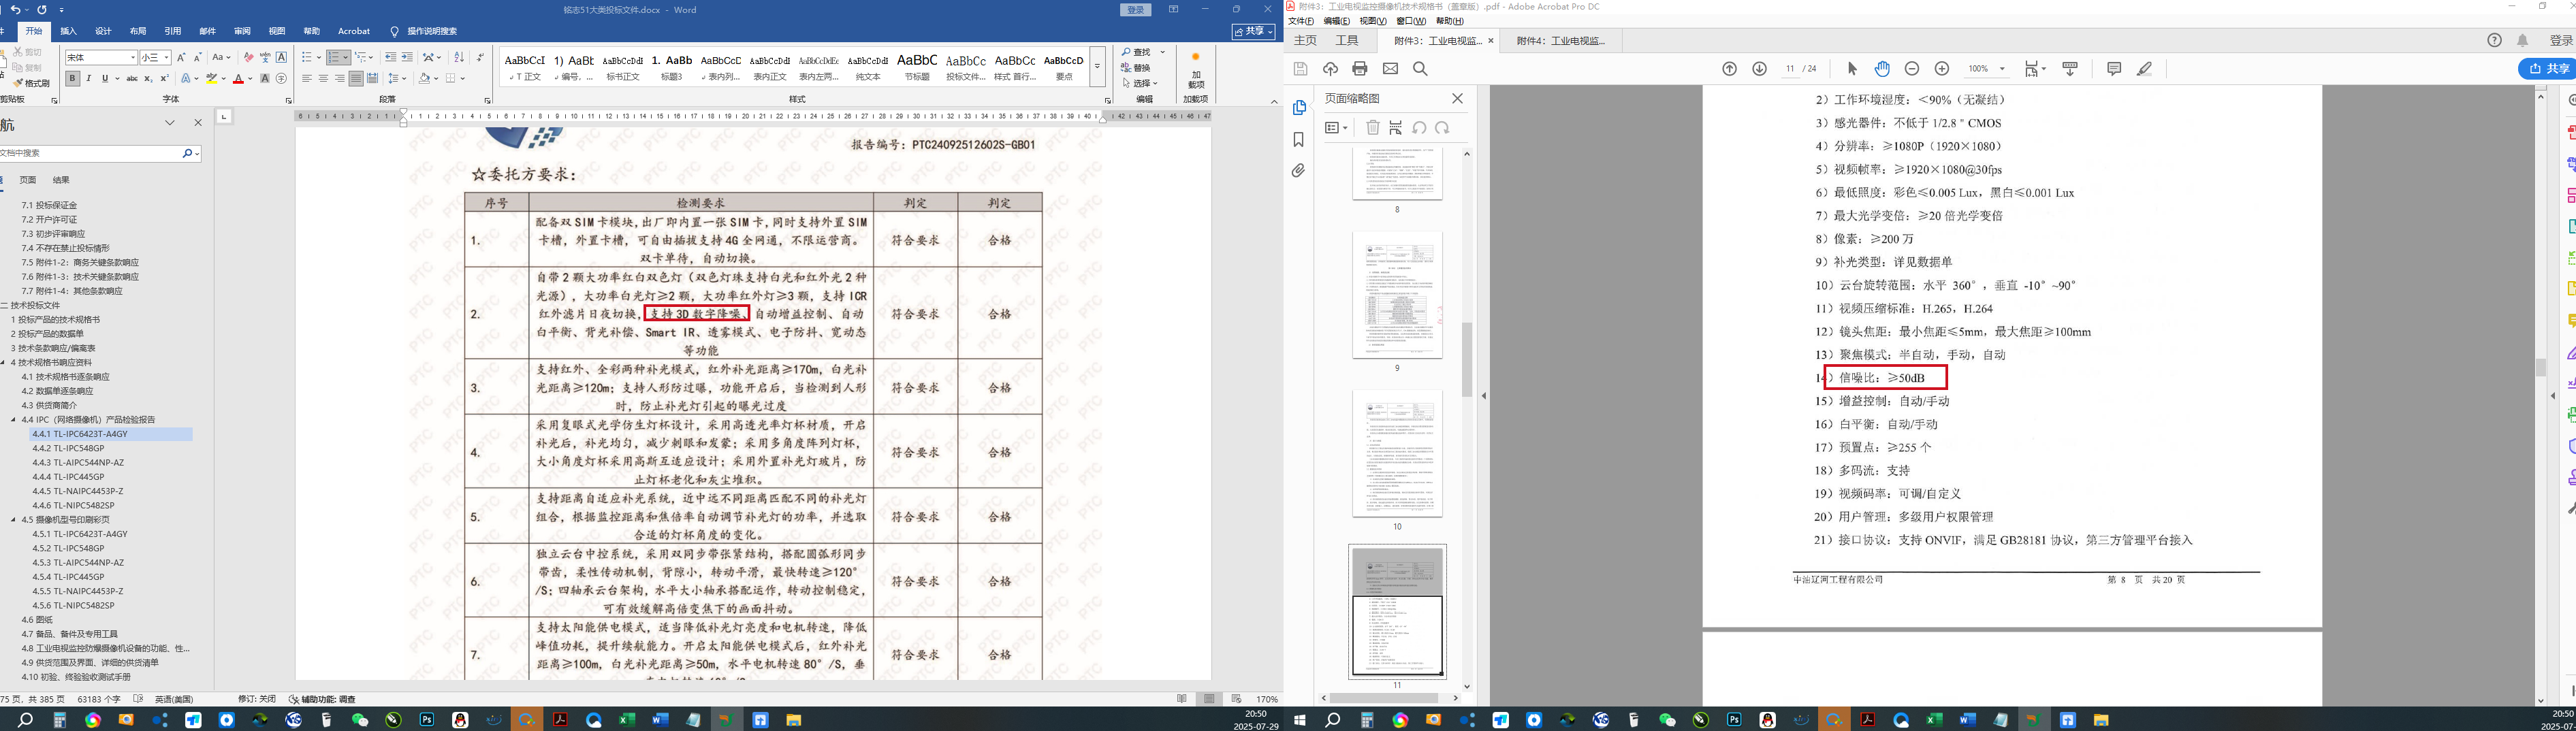Decrease paragraph indent in Word

click(390, 58)
